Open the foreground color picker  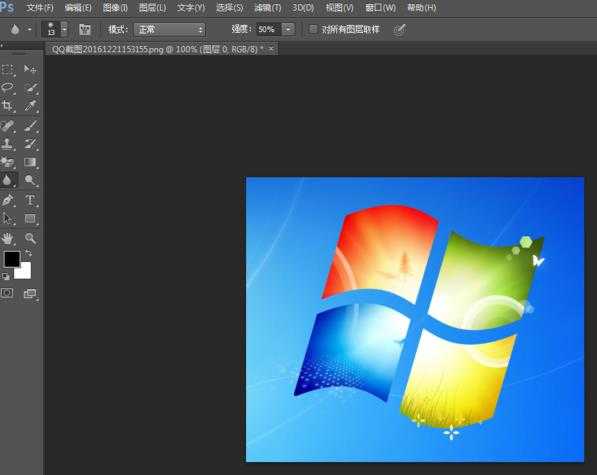[11, 259]
